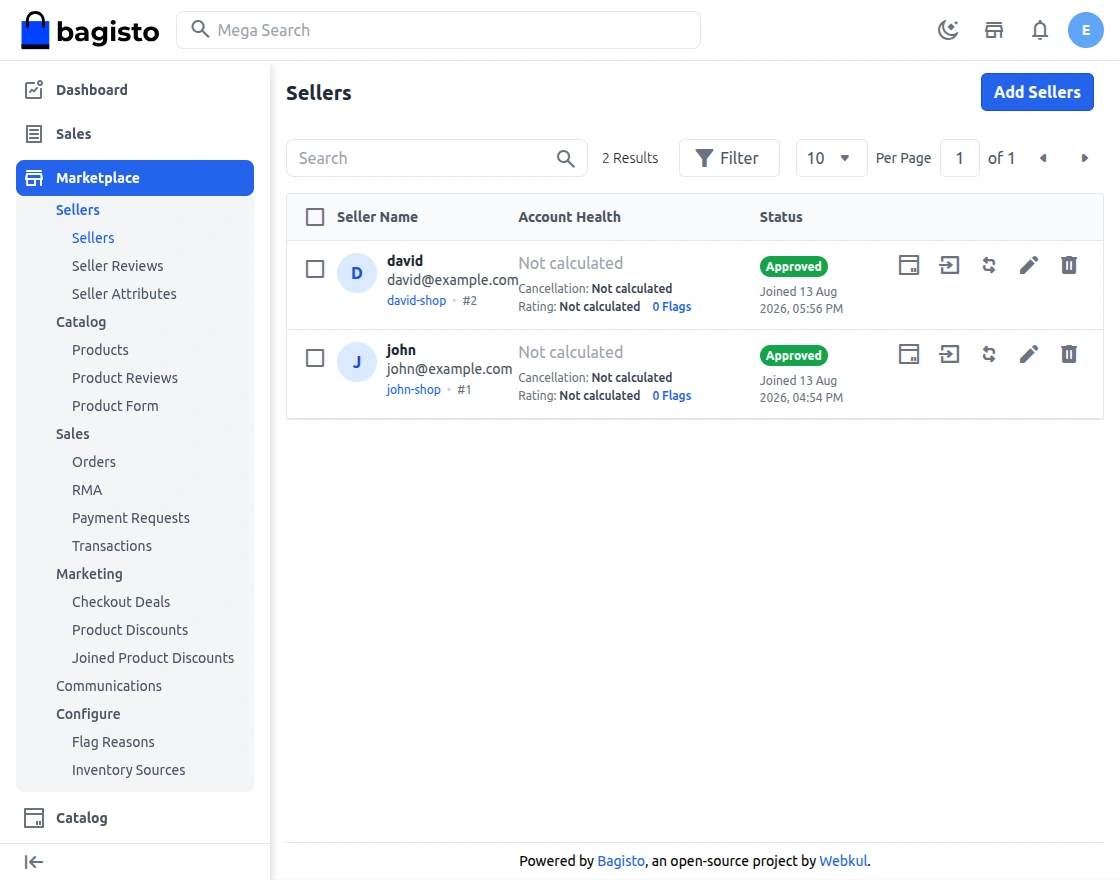Delete seller david
Screen dimensions: 1120x880
1069,265
